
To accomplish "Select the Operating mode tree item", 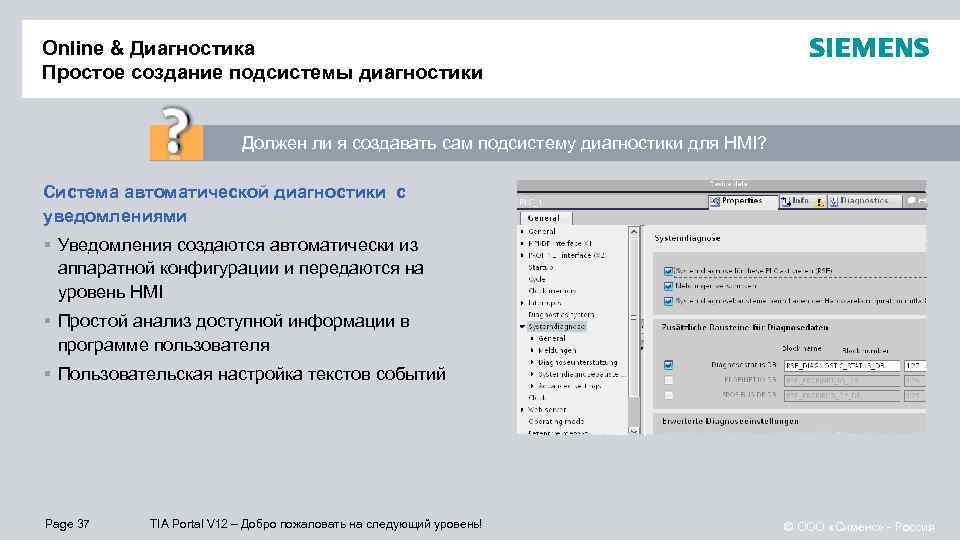I will coord(556,421).
